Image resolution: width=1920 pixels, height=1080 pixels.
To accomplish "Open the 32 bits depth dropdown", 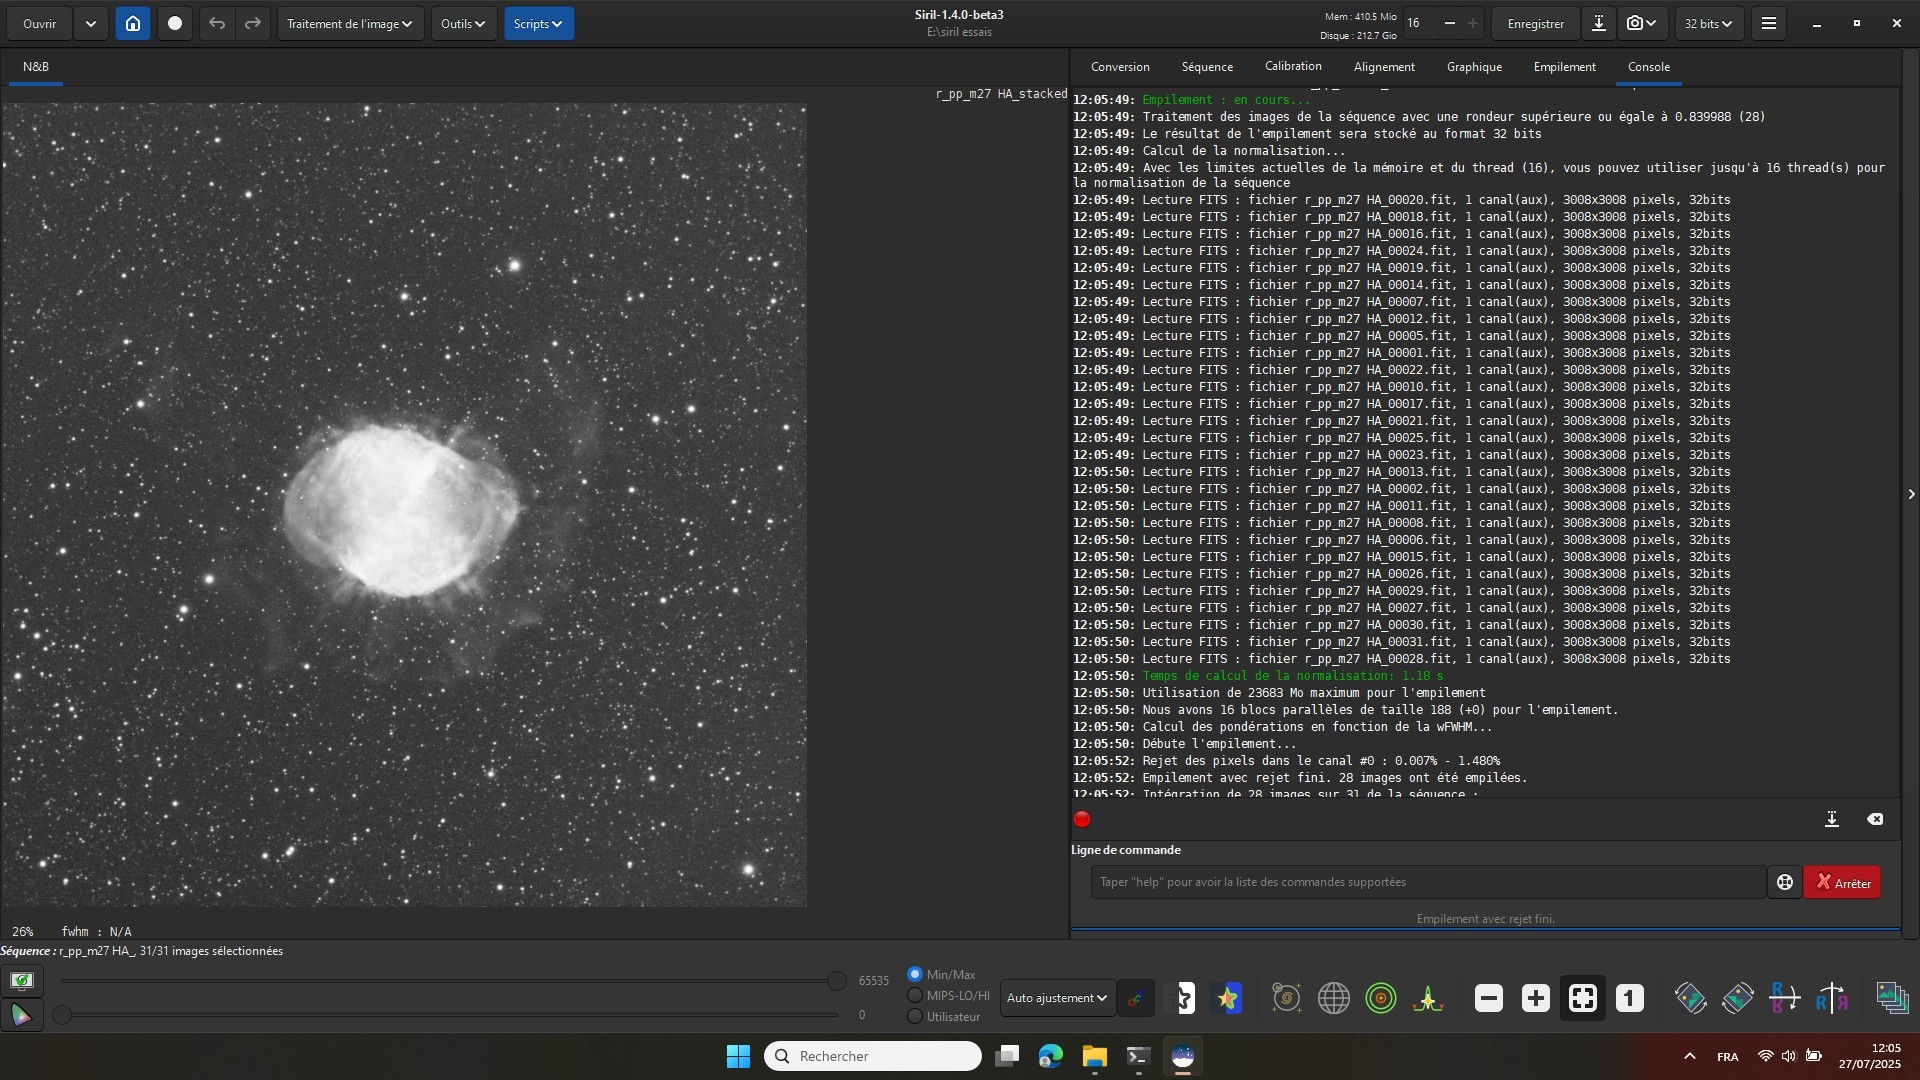I will coord(1708,23).
